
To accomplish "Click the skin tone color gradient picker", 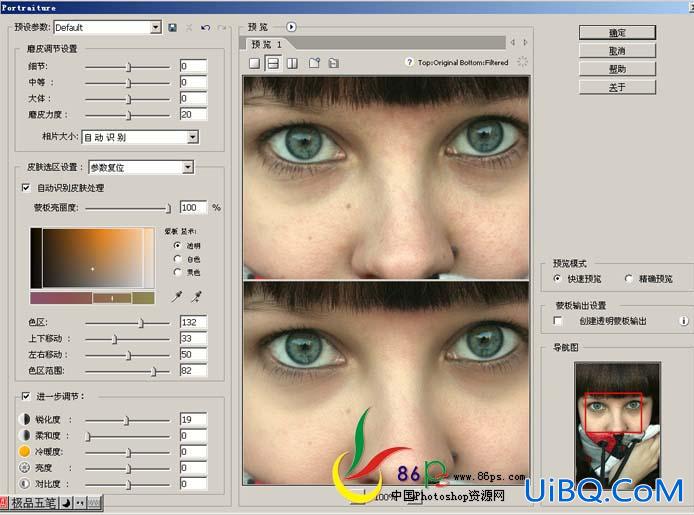I will (92, 258).
